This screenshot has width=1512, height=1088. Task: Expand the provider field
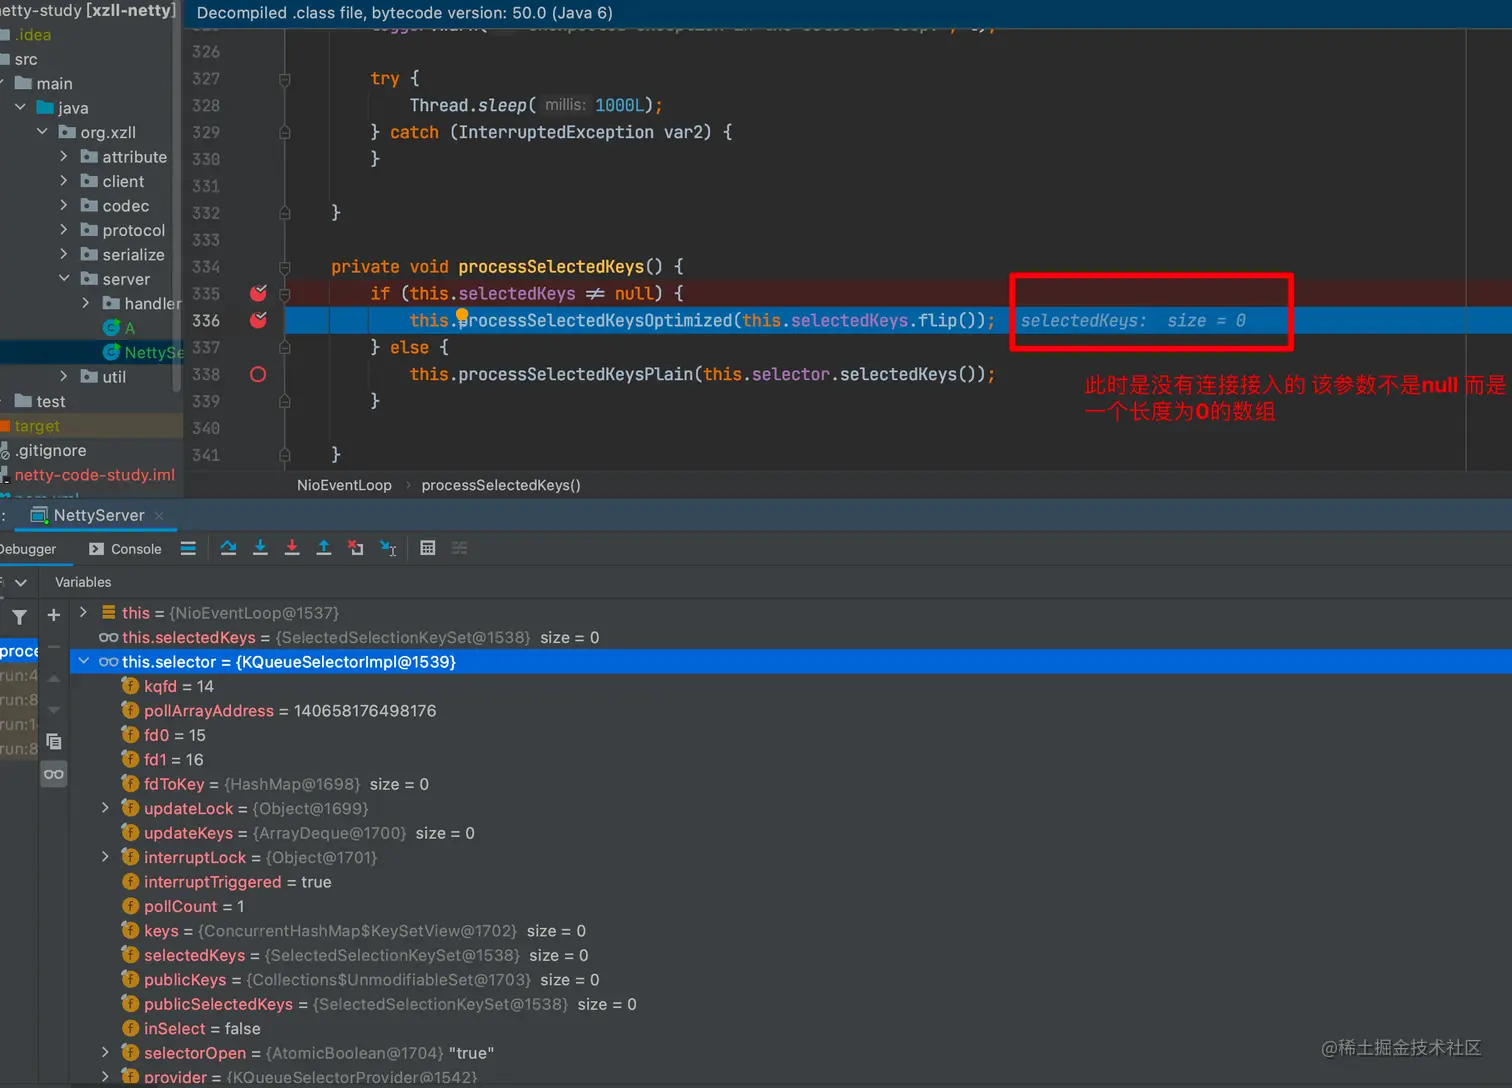tap(106, 1077)
